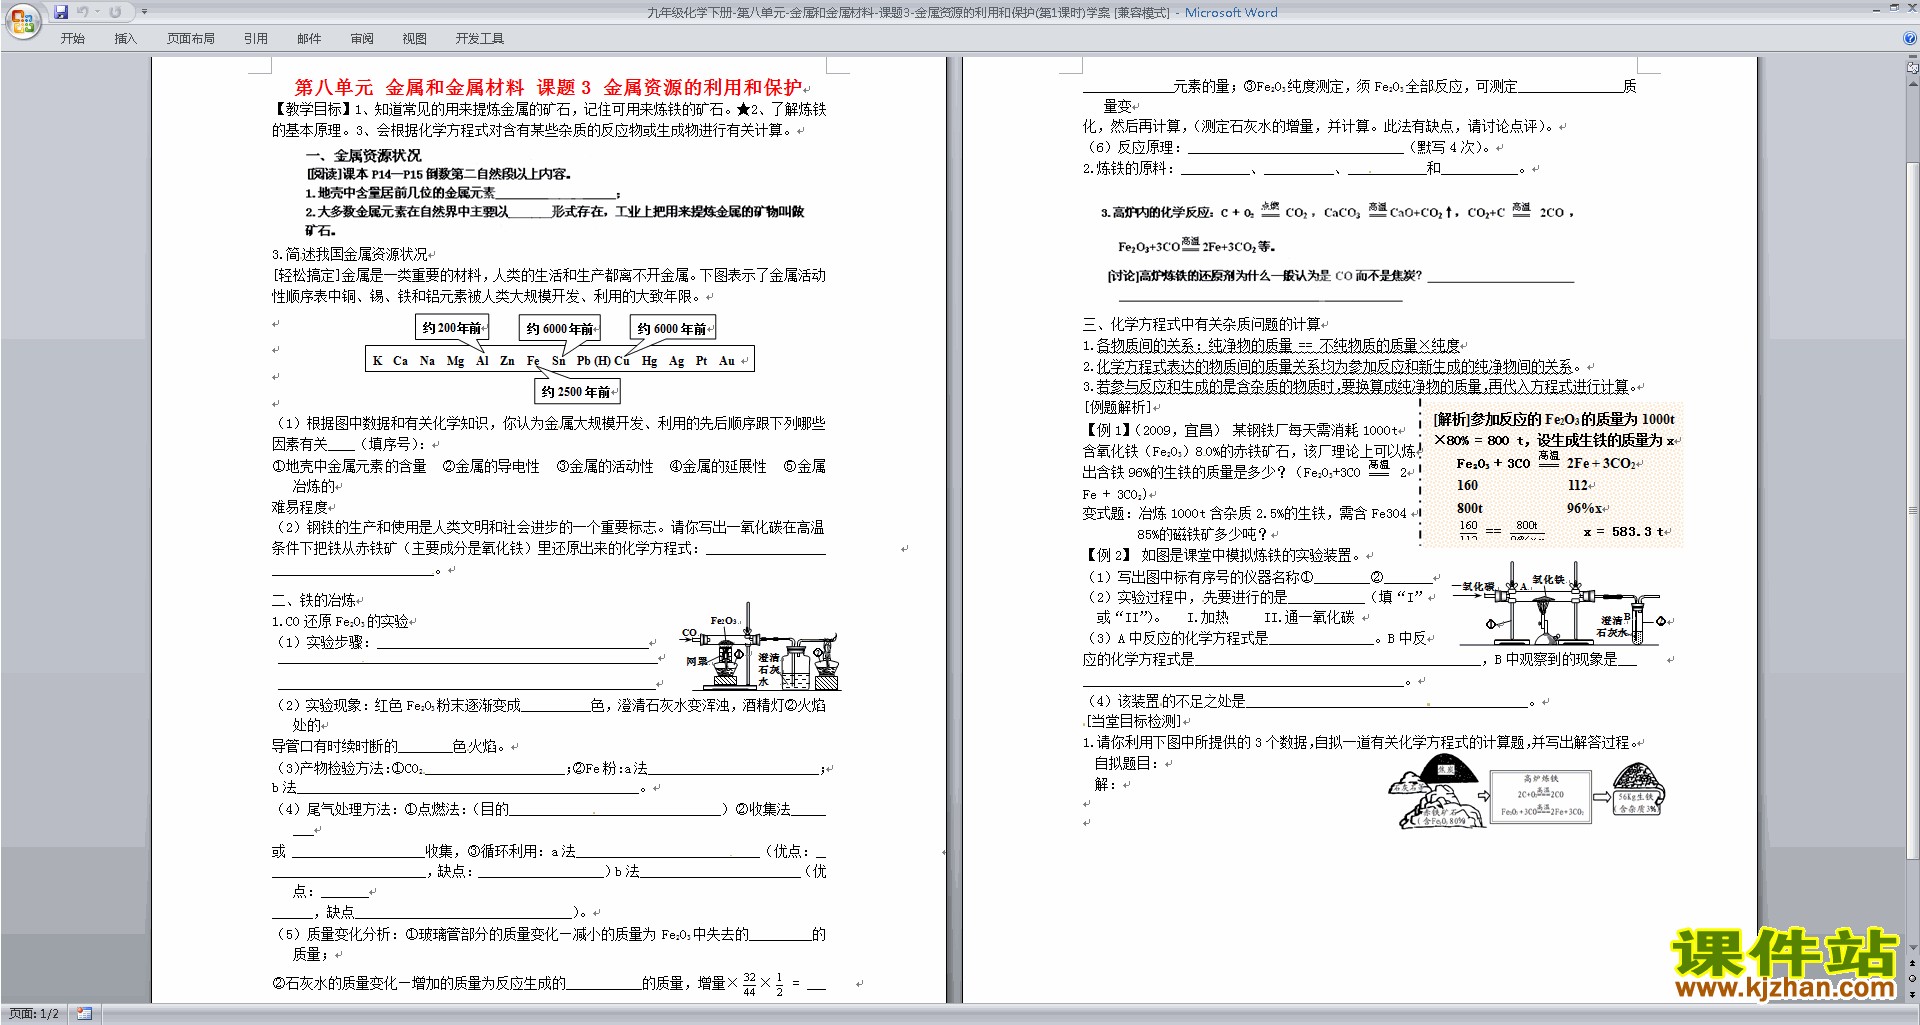Screen dimensions: 1920x1025
Task: Select the blast furnace flow diagram image
Action: tap(1528, 793)
